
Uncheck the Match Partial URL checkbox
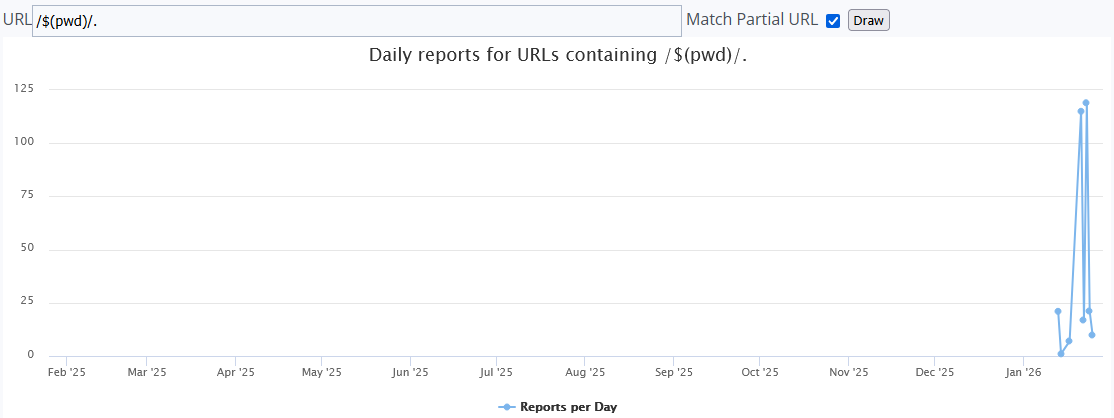(833, 21)
